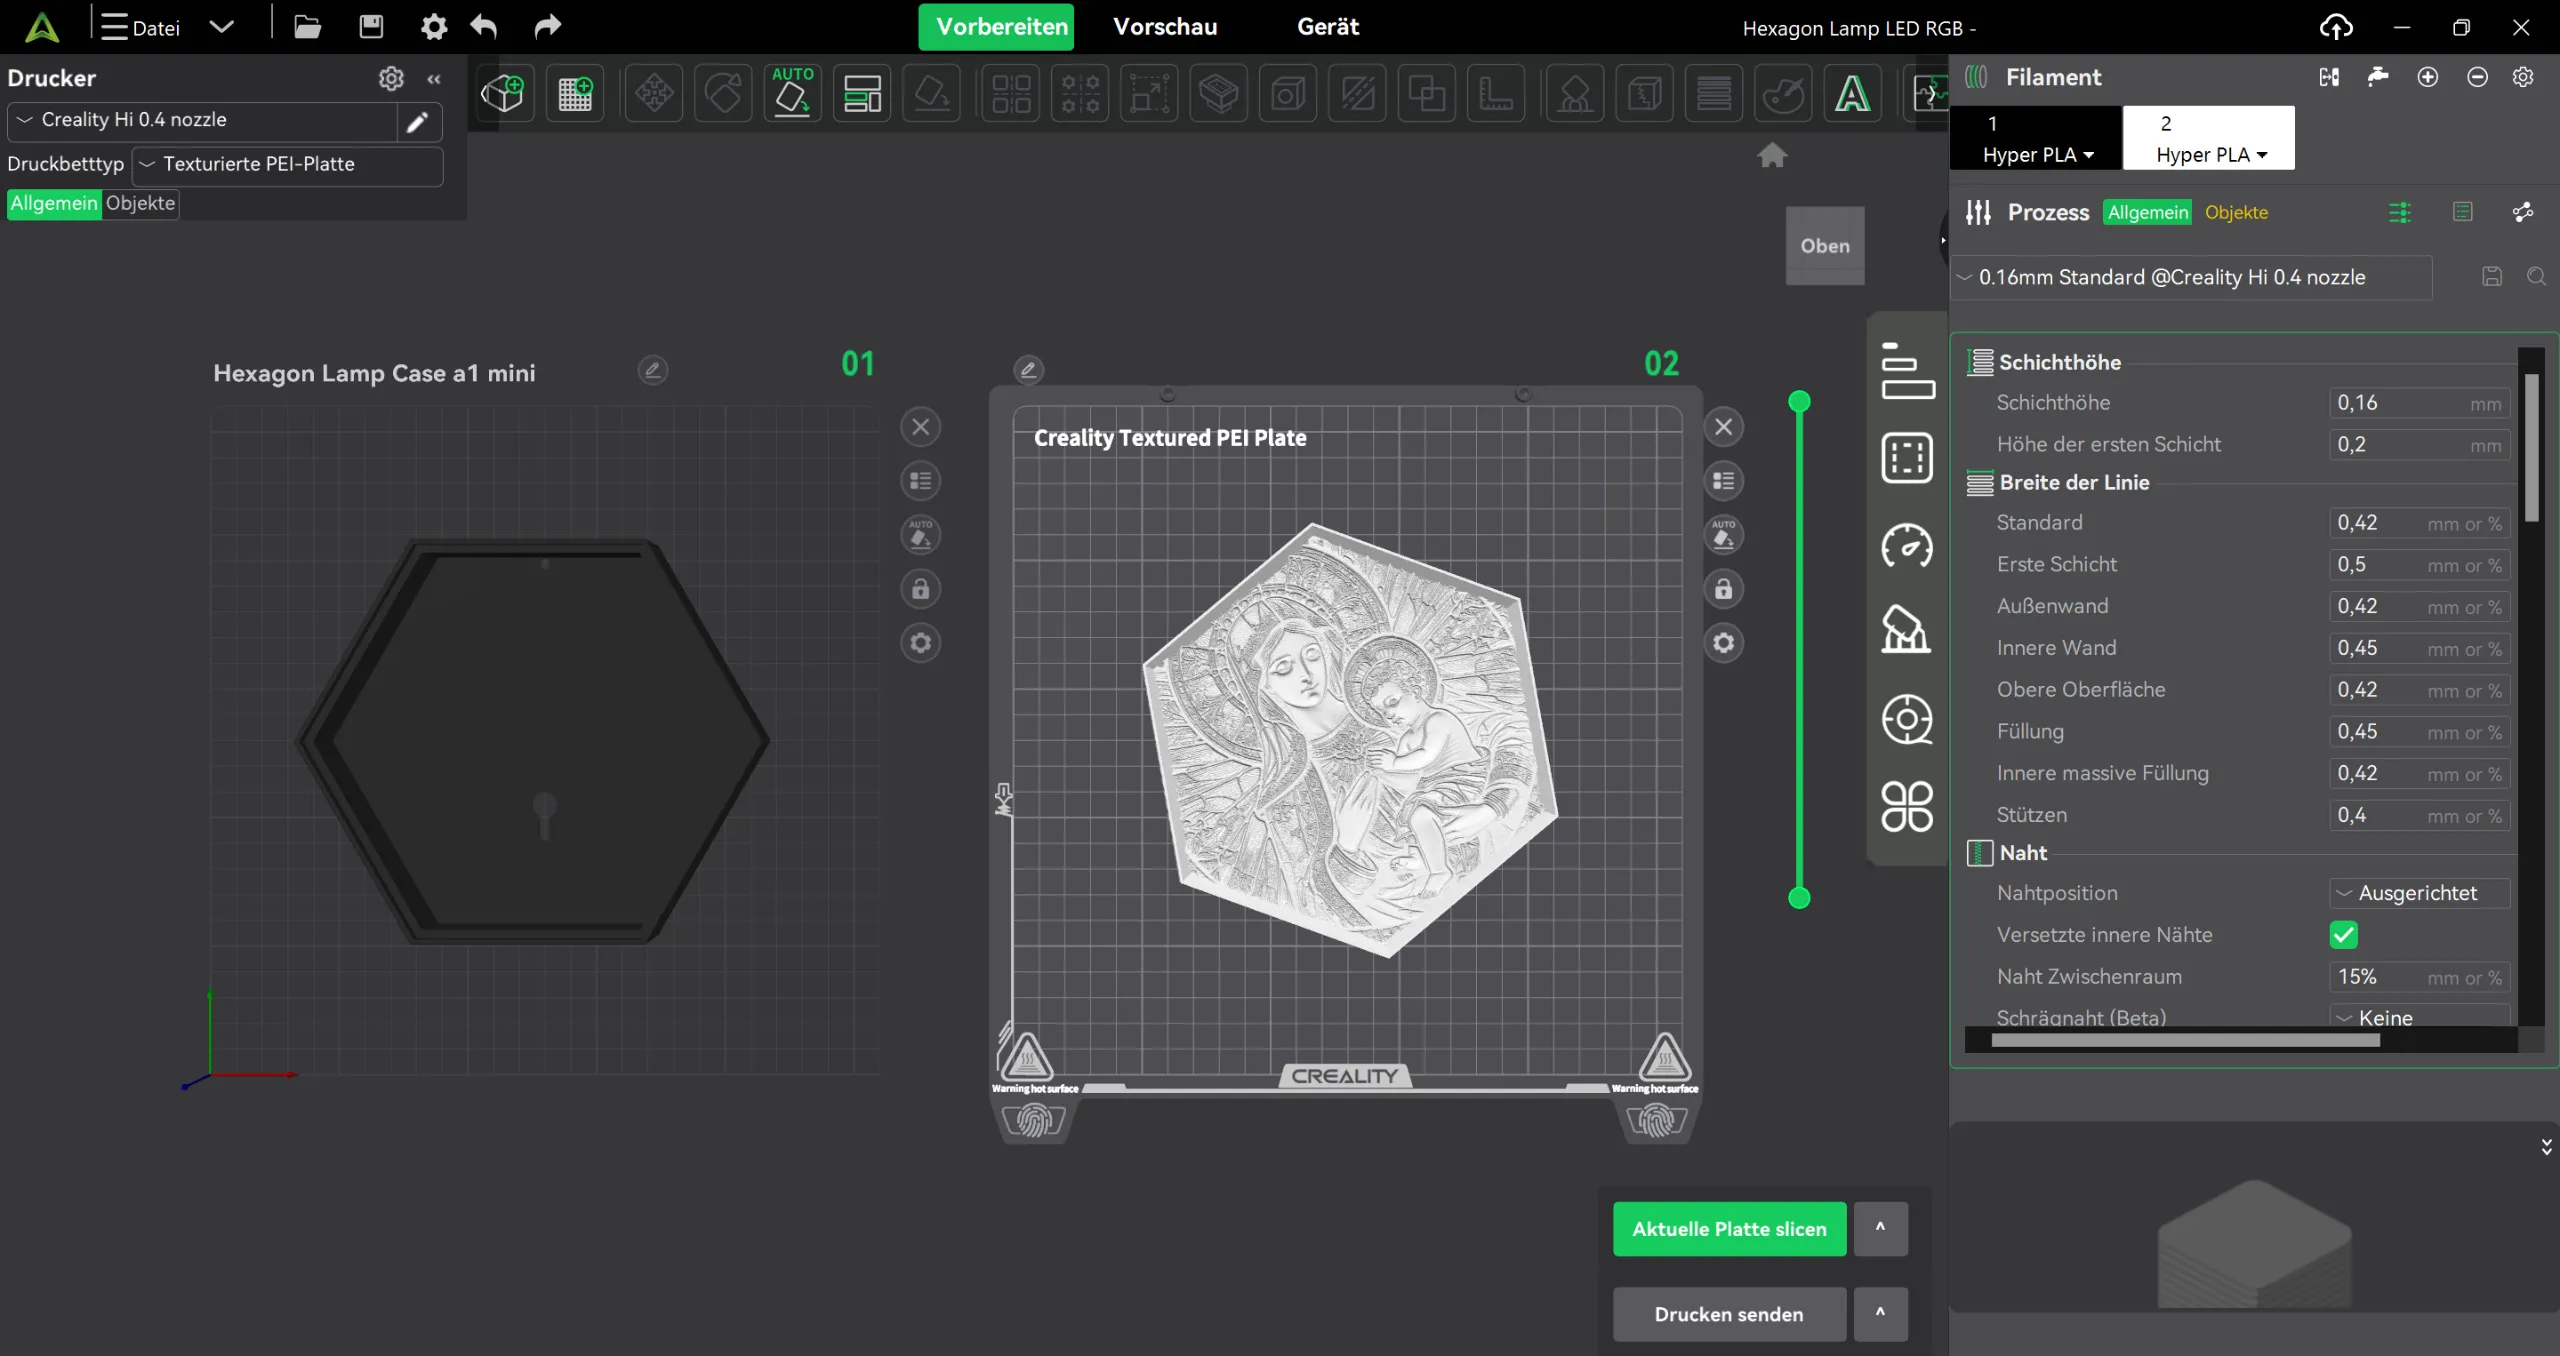The width and height of the screenshot is (2560, 1356).
Task: Search process settings with magnifier icon
Action: (2537, 277)
